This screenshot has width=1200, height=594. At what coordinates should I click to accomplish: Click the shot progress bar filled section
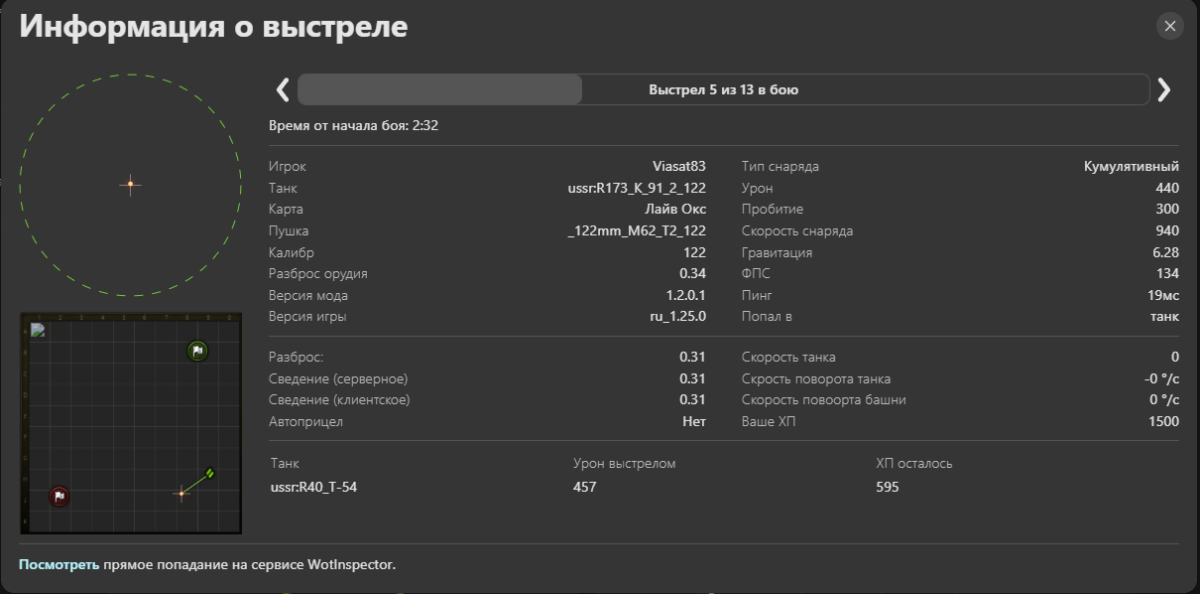pos(440,90)
